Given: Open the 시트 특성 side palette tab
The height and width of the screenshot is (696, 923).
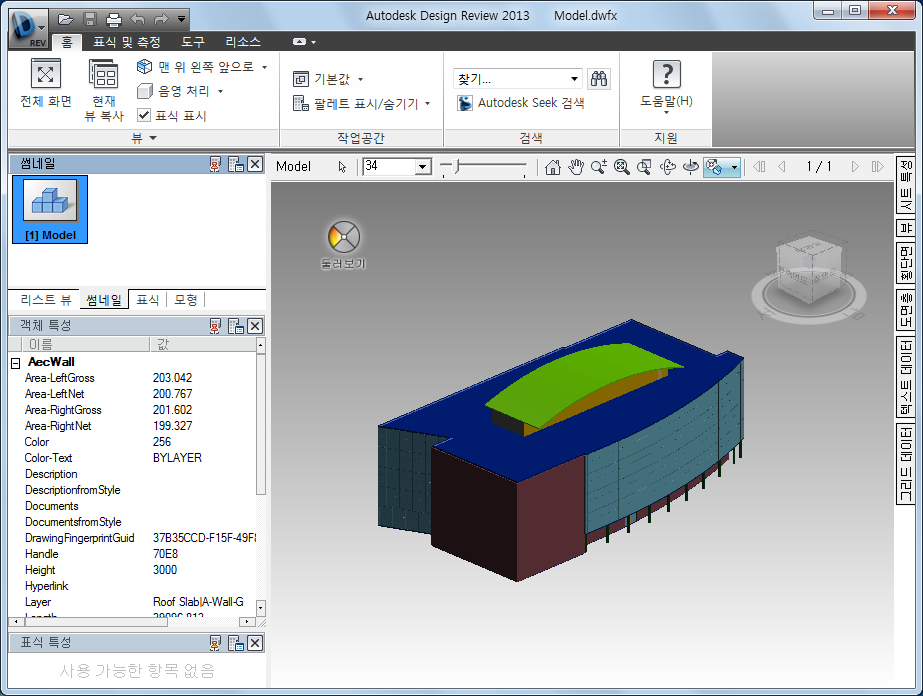Looking at the screenshot, I should [x=905, y=185].
